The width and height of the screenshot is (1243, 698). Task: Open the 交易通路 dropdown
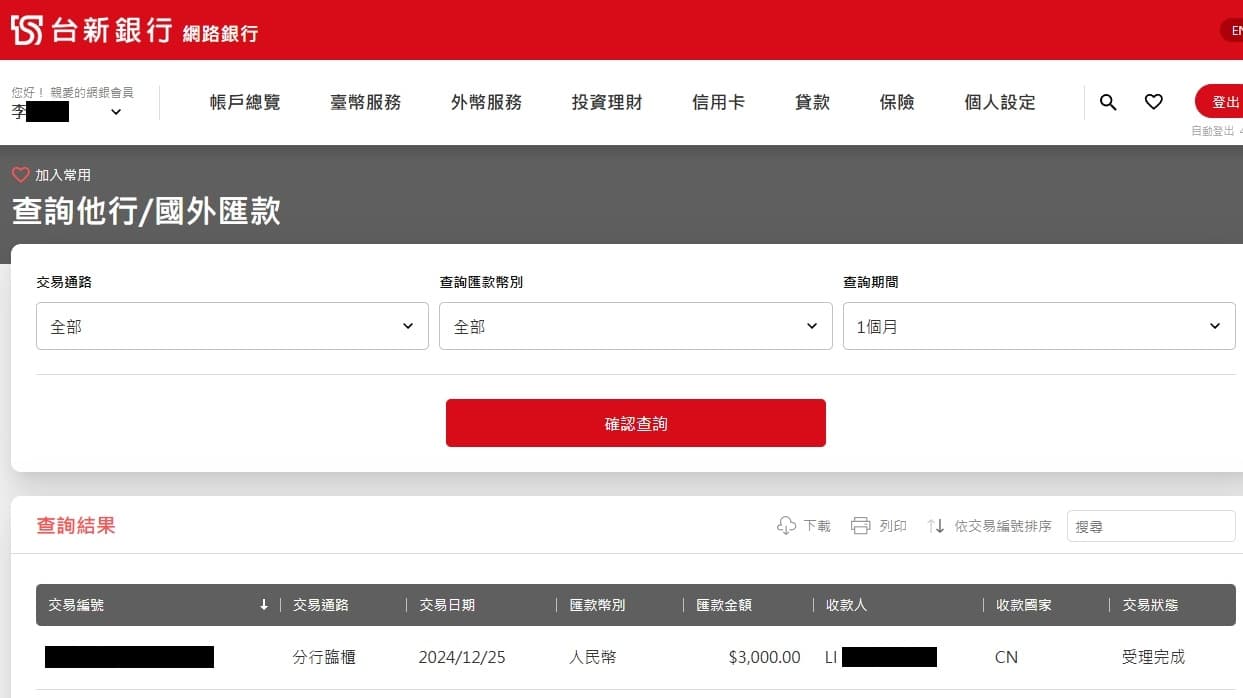pos(232,326)
